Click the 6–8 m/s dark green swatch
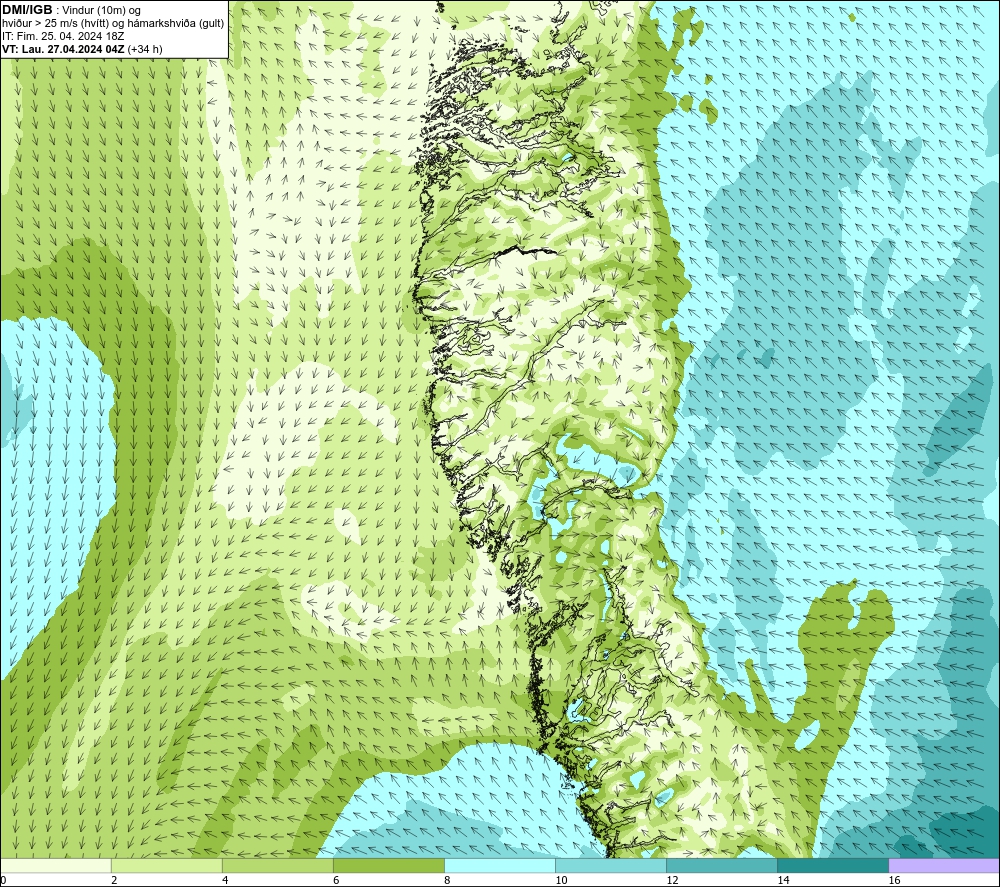Viewport: 1000px width, 887px height. tap(388, 865)
